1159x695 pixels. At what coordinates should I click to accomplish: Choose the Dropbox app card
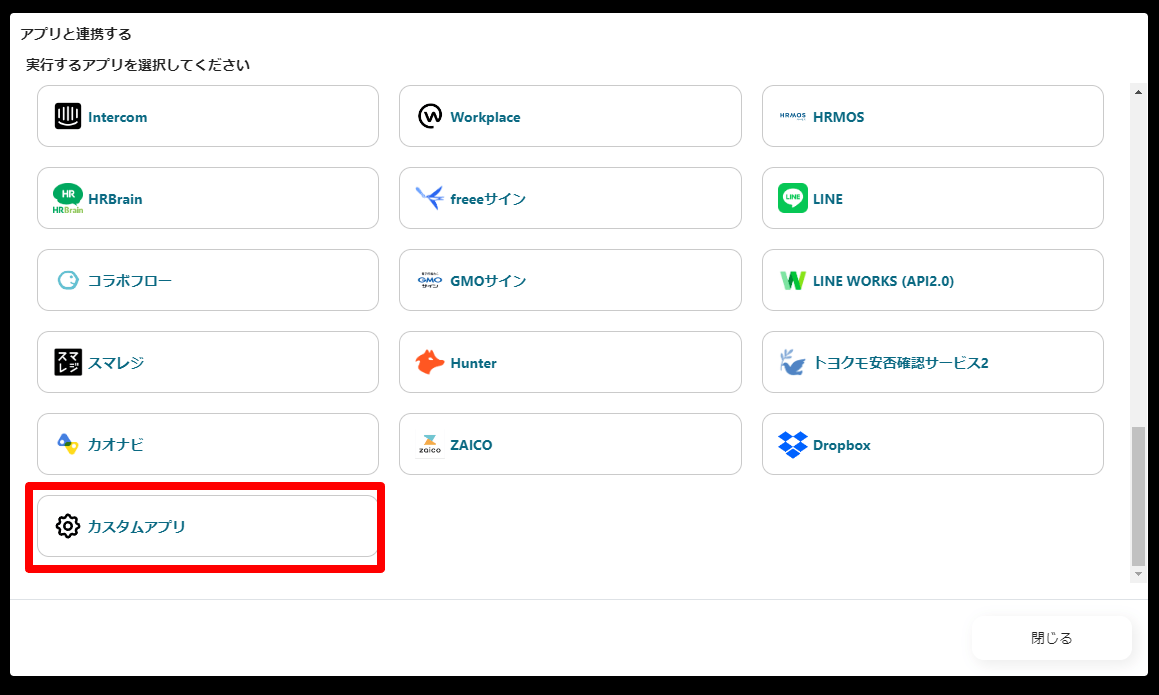pos(933,444)
